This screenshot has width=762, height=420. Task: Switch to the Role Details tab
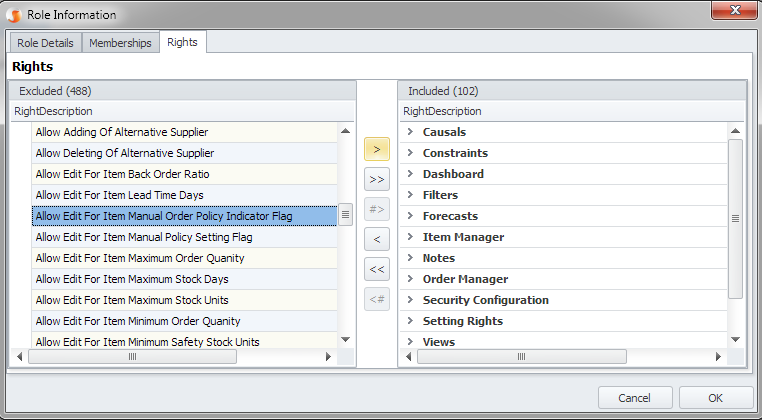(x=46, y=43)
